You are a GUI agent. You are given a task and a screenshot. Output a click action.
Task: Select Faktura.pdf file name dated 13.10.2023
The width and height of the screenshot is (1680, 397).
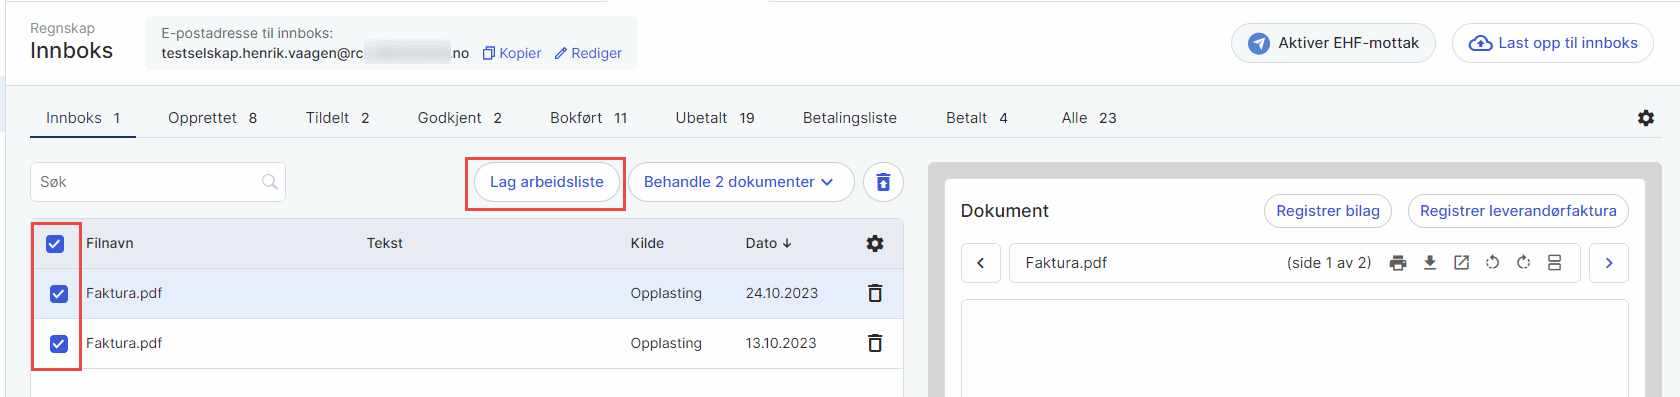click(x=124, y=343)
